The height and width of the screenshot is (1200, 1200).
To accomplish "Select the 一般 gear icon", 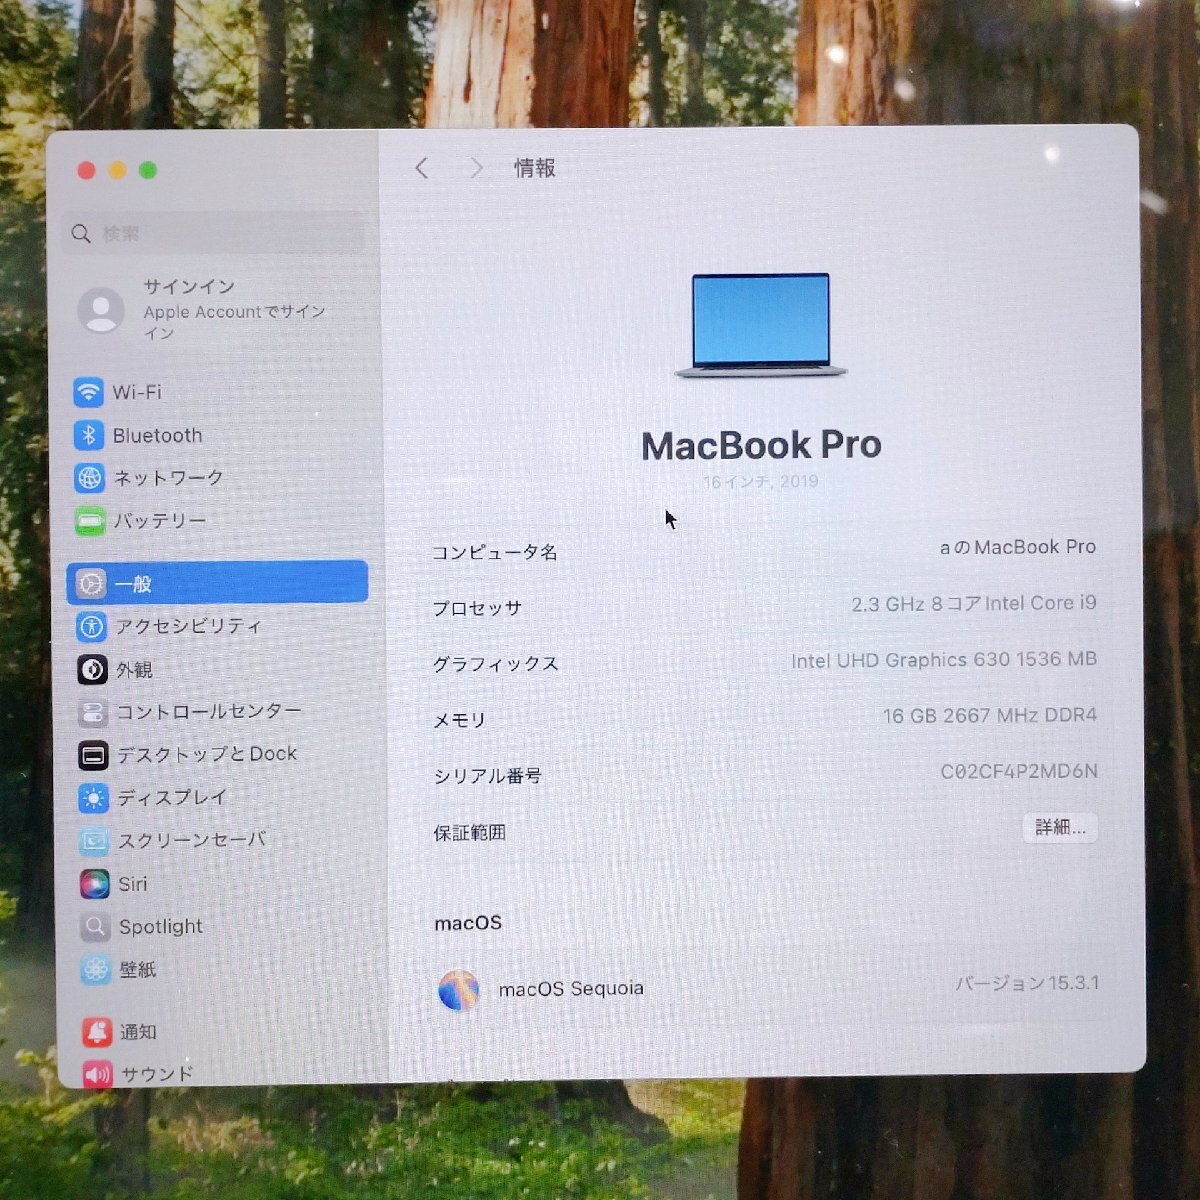I will click(x=91, y=583).
